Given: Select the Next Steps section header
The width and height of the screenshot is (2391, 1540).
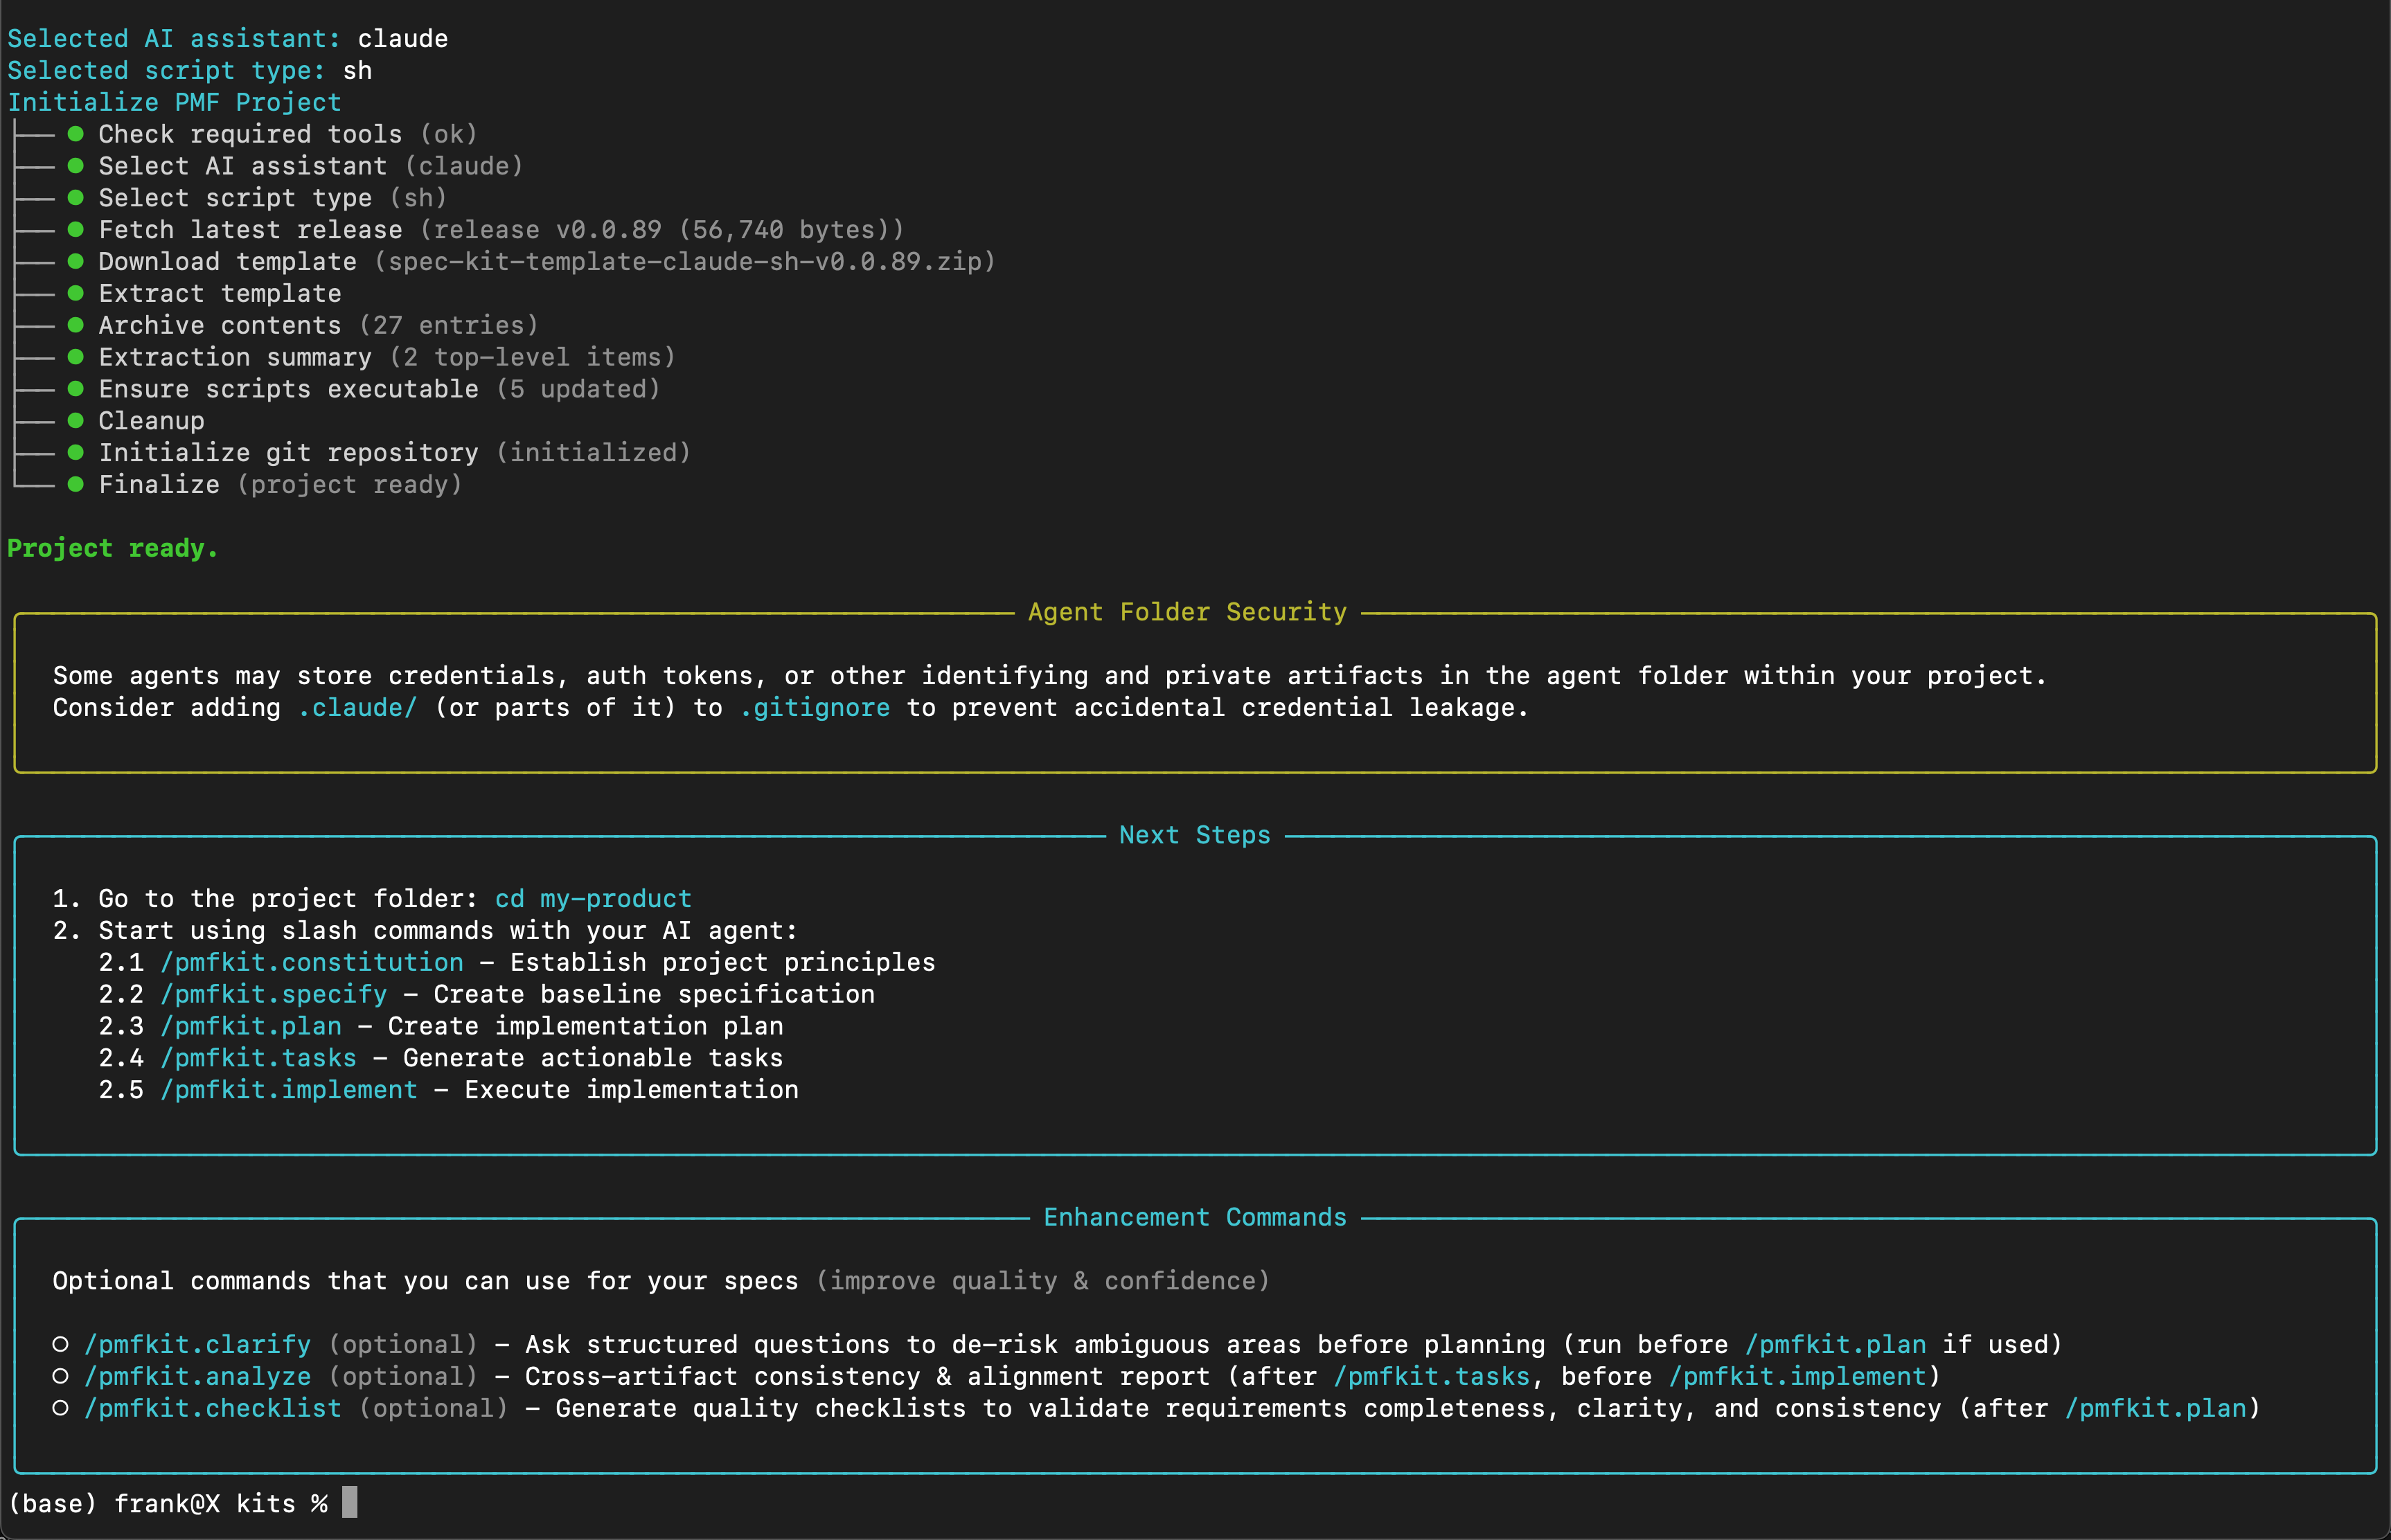Looking at the screenshot, I should click(x=1194, y=835).
